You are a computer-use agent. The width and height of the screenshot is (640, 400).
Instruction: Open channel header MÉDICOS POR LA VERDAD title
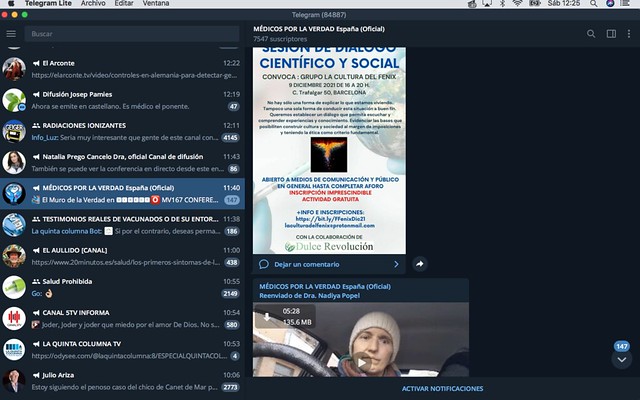pyautogui.click(x=319, y=29)
